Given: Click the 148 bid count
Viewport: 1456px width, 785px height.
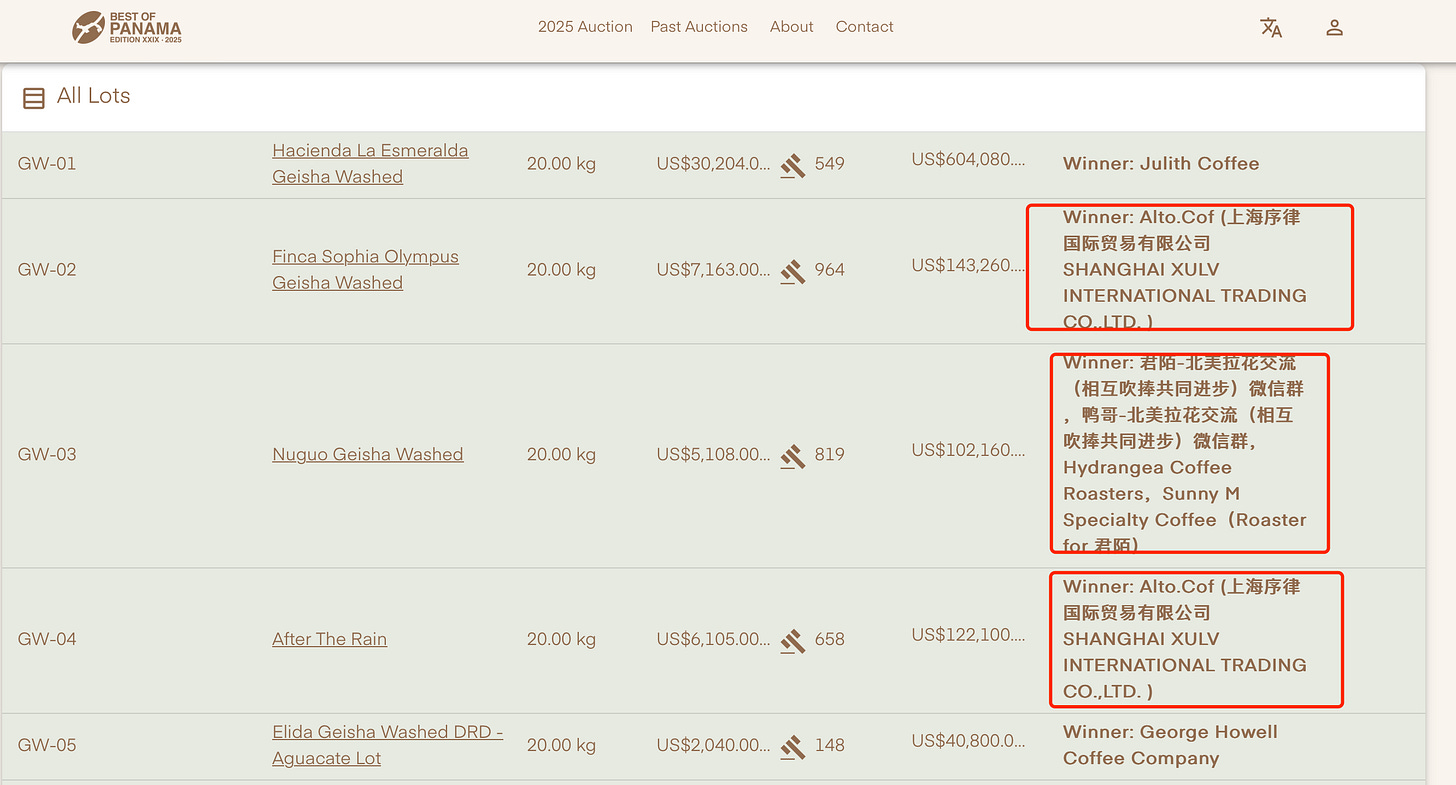Looking at the screenshot, I should 829,745.
